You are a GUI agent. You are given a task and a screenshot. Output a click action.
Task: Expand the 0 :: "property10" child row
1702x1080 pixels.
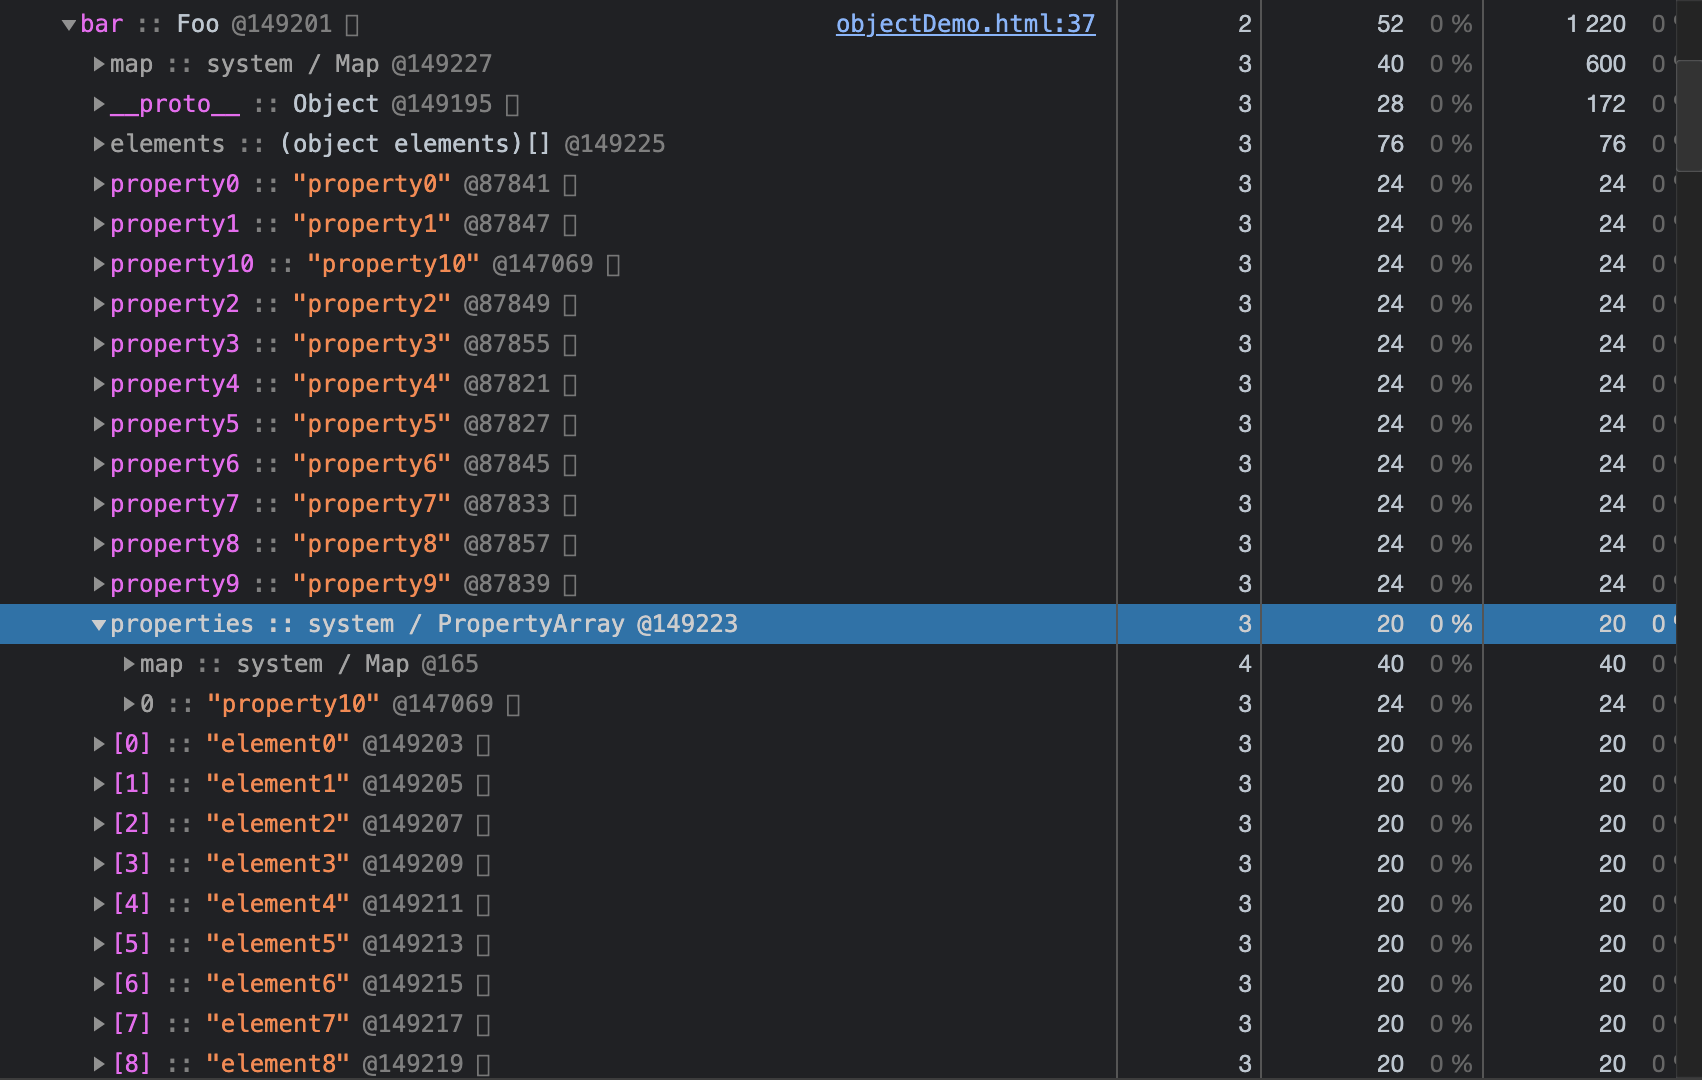129,704
